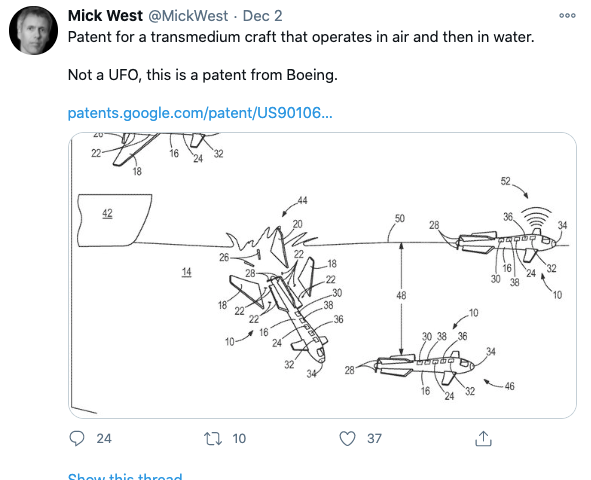Image resolution: width=591 pixels, height=480 pixels.
Task: Click the like count 37
Action: (x=374, y=439)
